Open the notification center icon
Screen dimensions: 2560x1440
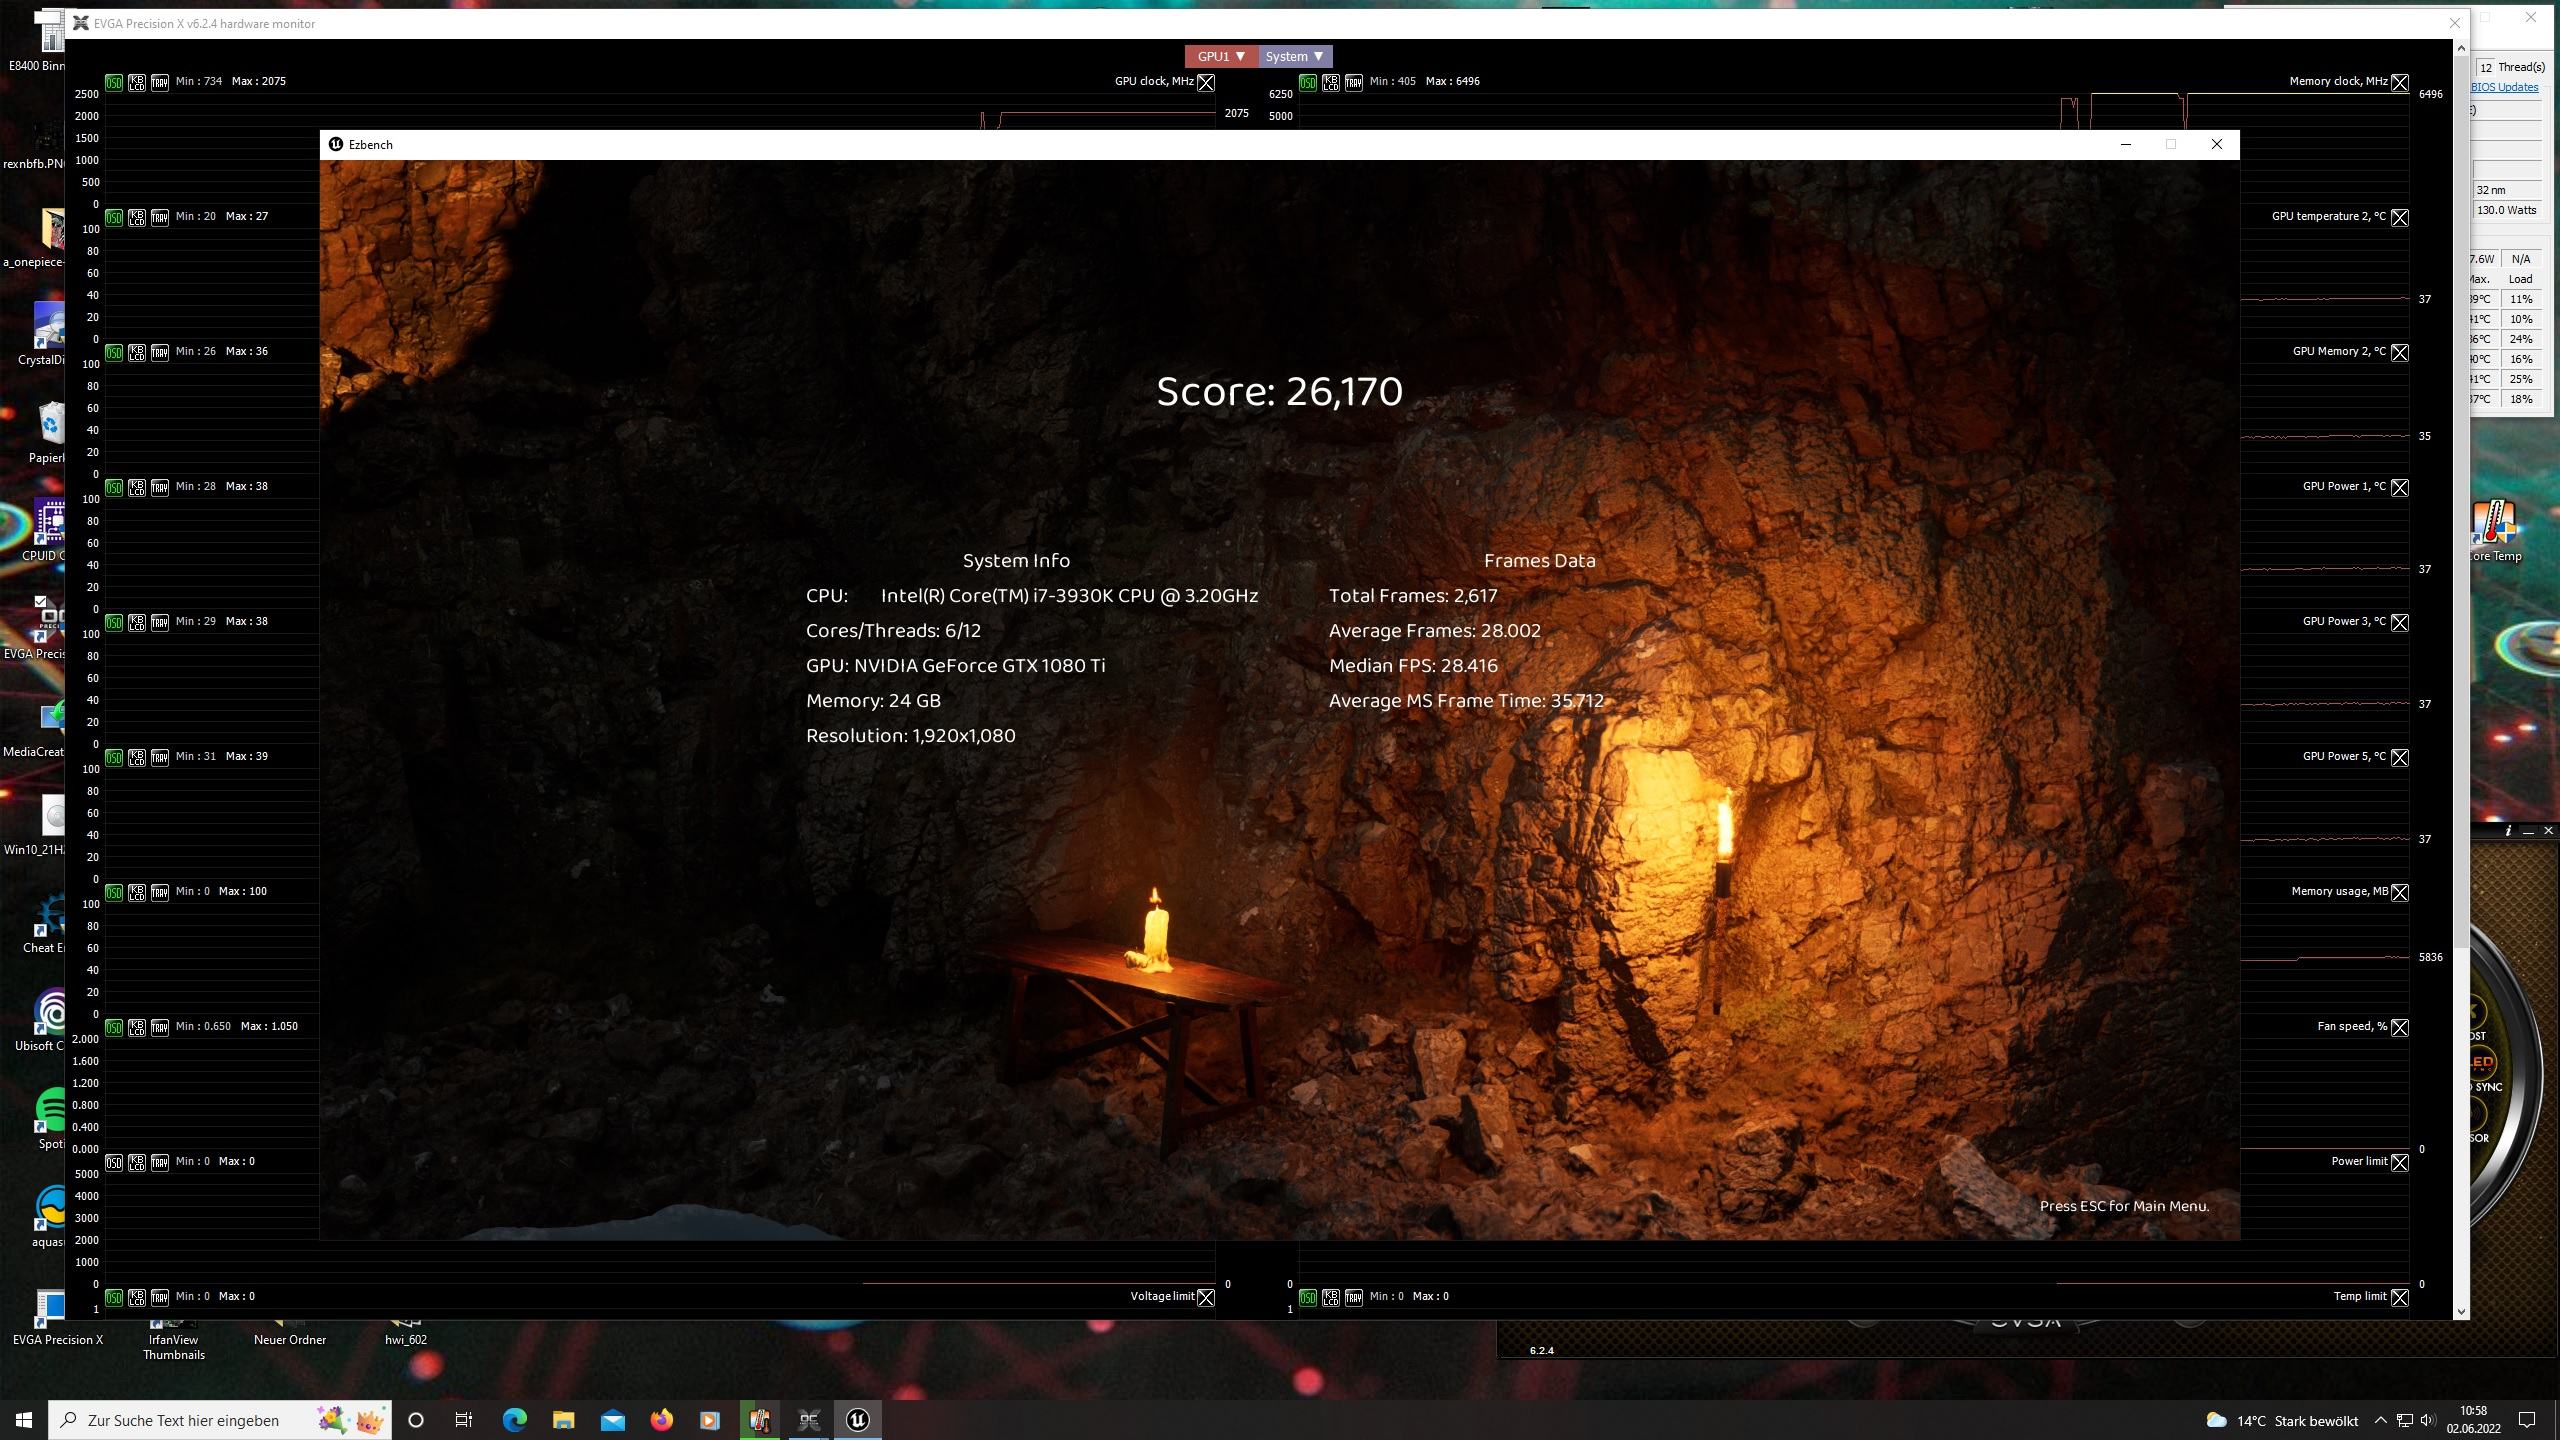[x=2527, y=1420]
